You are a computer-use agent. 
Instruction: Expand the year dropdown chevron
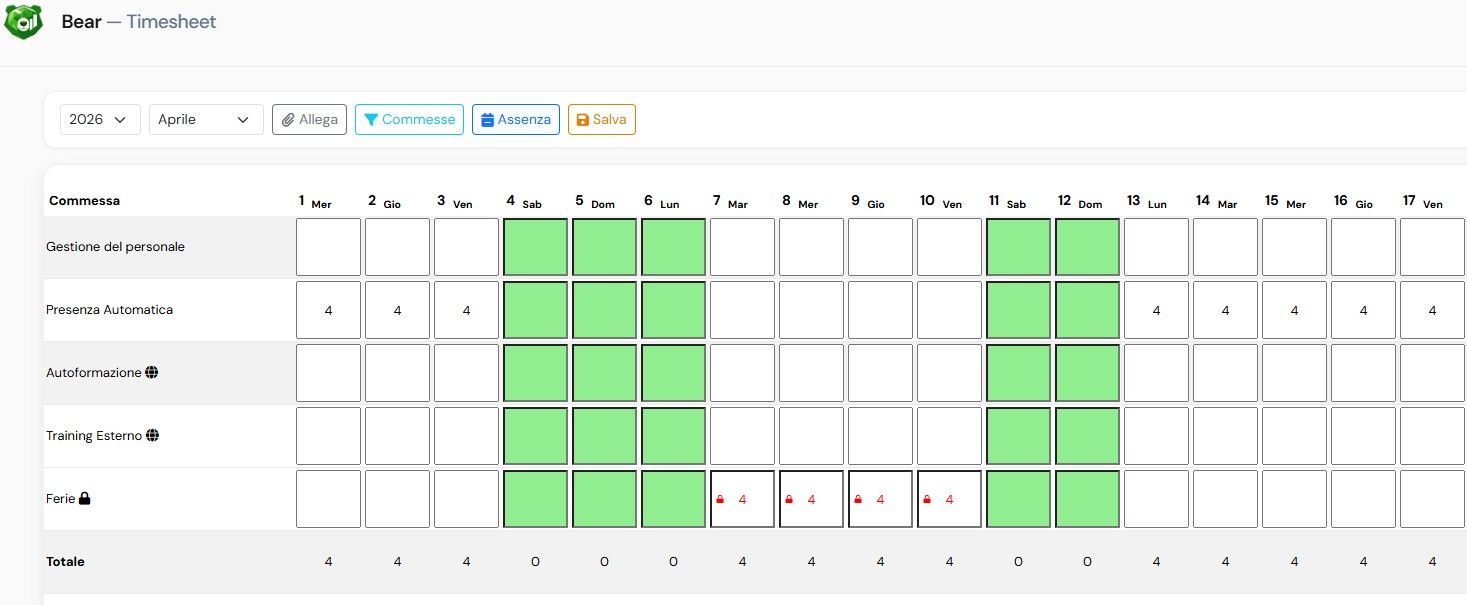(x=122, y=119)
